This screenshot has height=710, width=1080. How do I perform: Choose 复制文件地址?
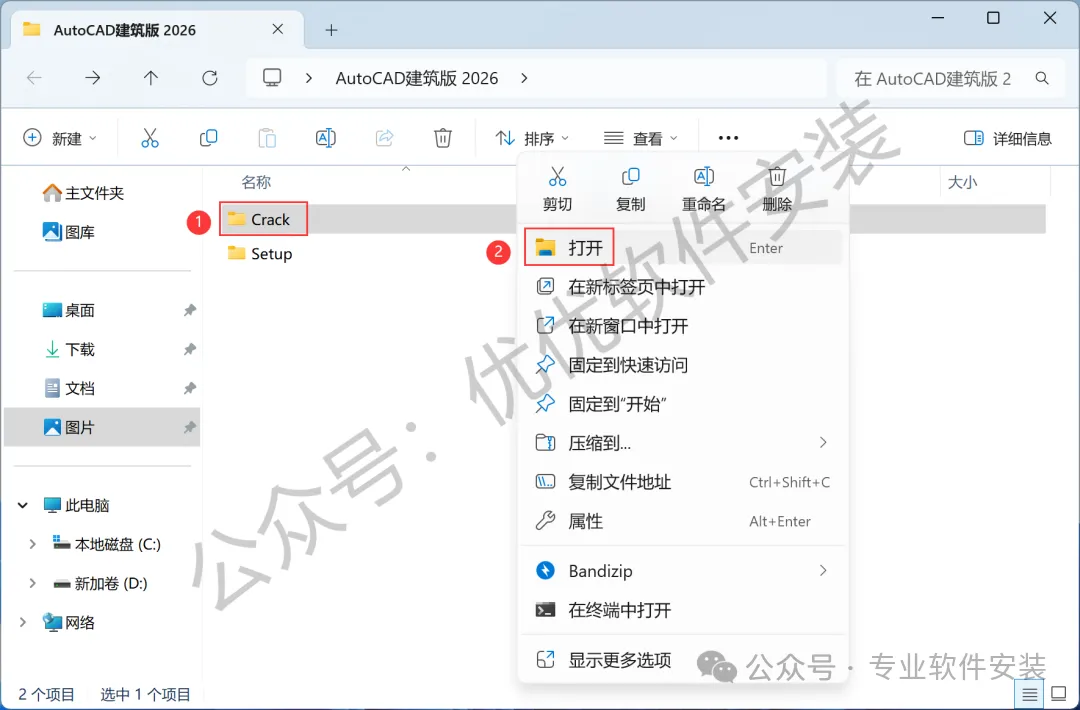[x=683, y=482]
